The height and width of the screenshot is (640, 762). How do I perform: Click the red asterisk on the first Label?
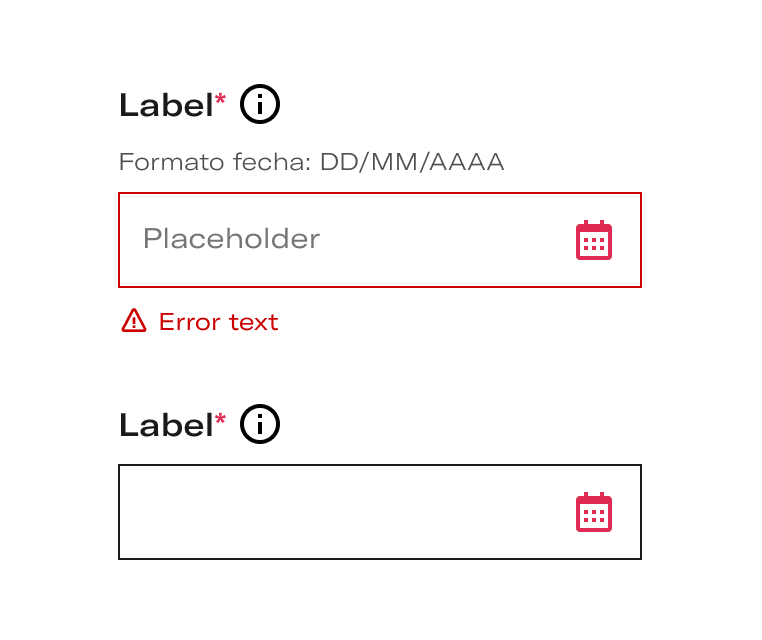point(220,100)
